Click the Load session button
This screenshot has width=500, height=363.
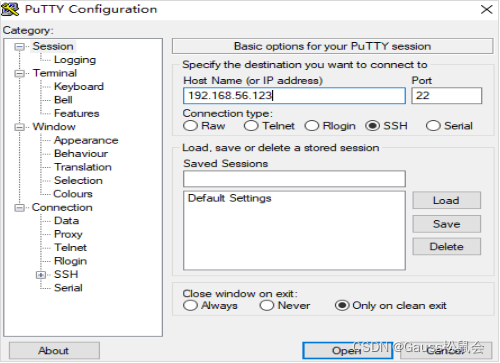click(x=447, y=200)
